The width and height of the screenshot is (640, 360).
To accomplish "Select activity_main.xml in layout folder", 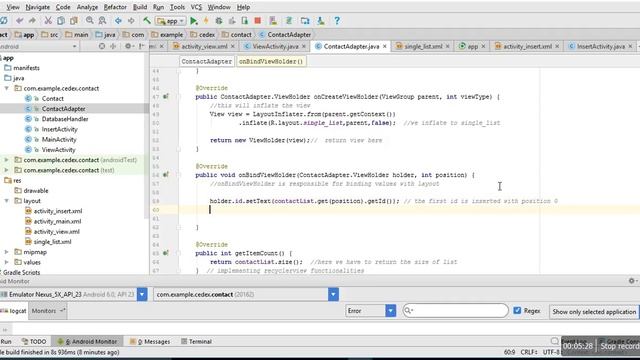I will click(57, 221).
